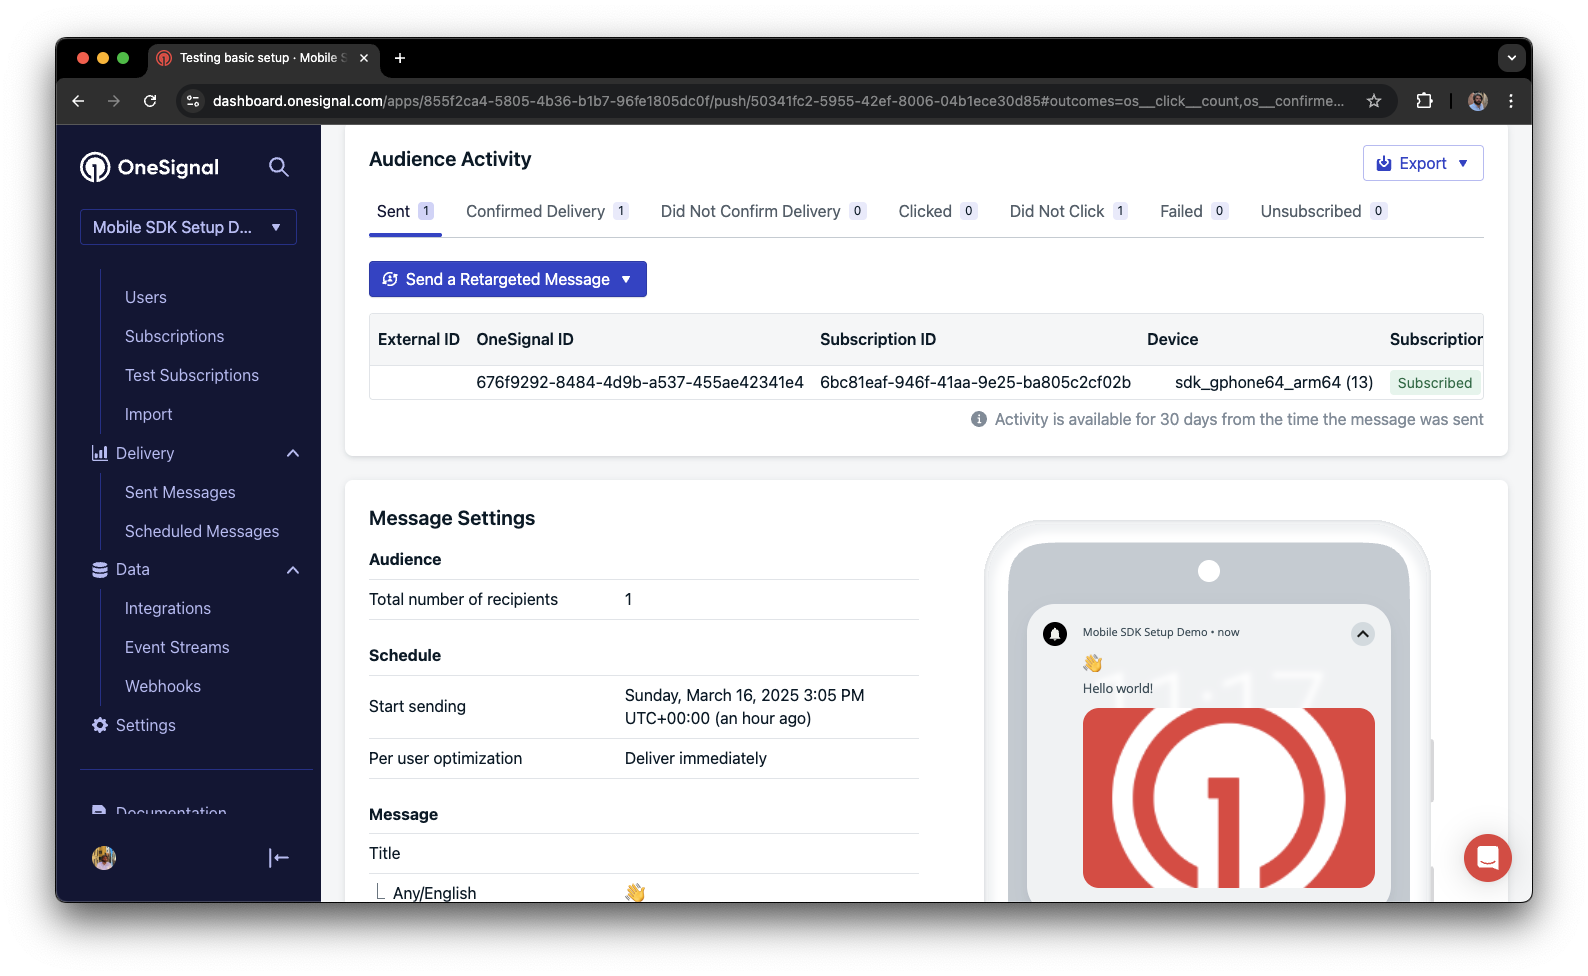Collapse the Delivery section chevron
Viewport: 1588px width, 976px height.
[293, 453]
